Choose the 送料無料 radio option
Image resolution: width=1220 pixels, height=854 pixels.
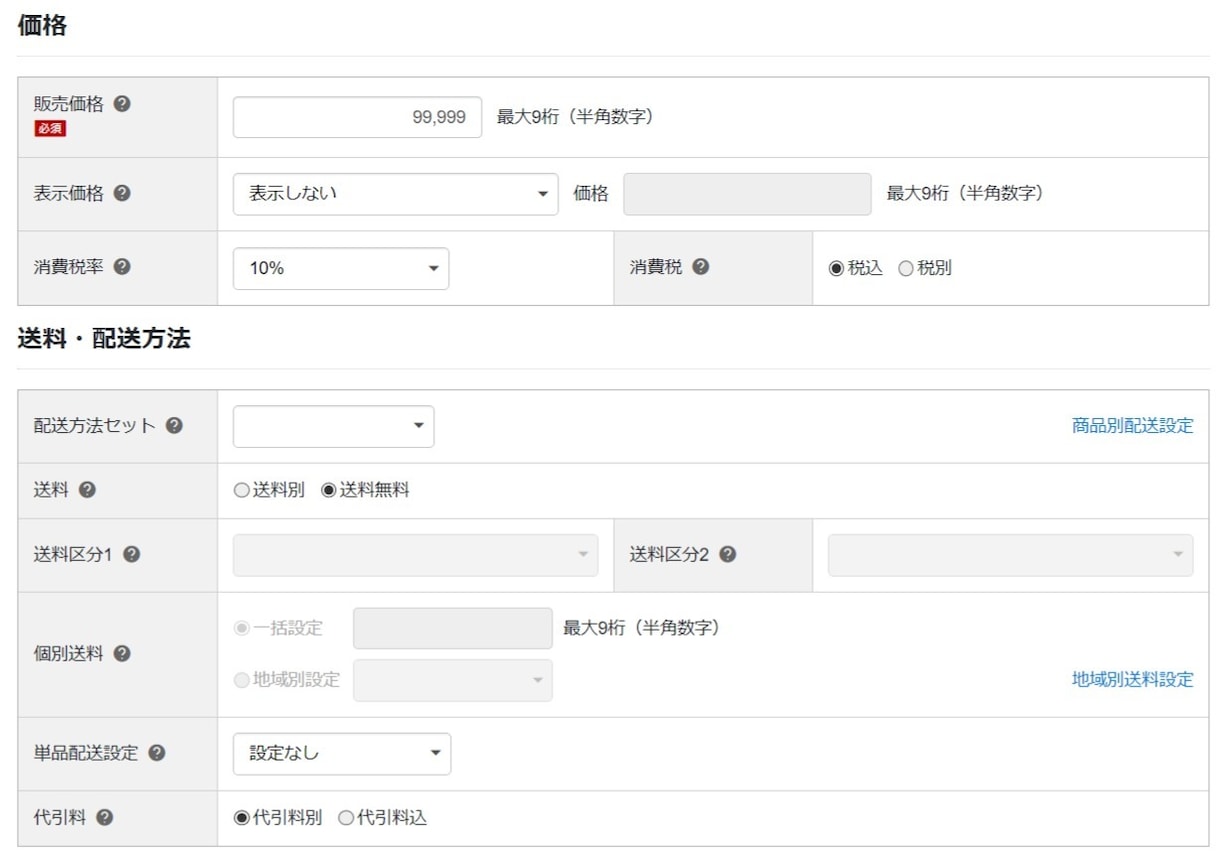tap(328, 490)
